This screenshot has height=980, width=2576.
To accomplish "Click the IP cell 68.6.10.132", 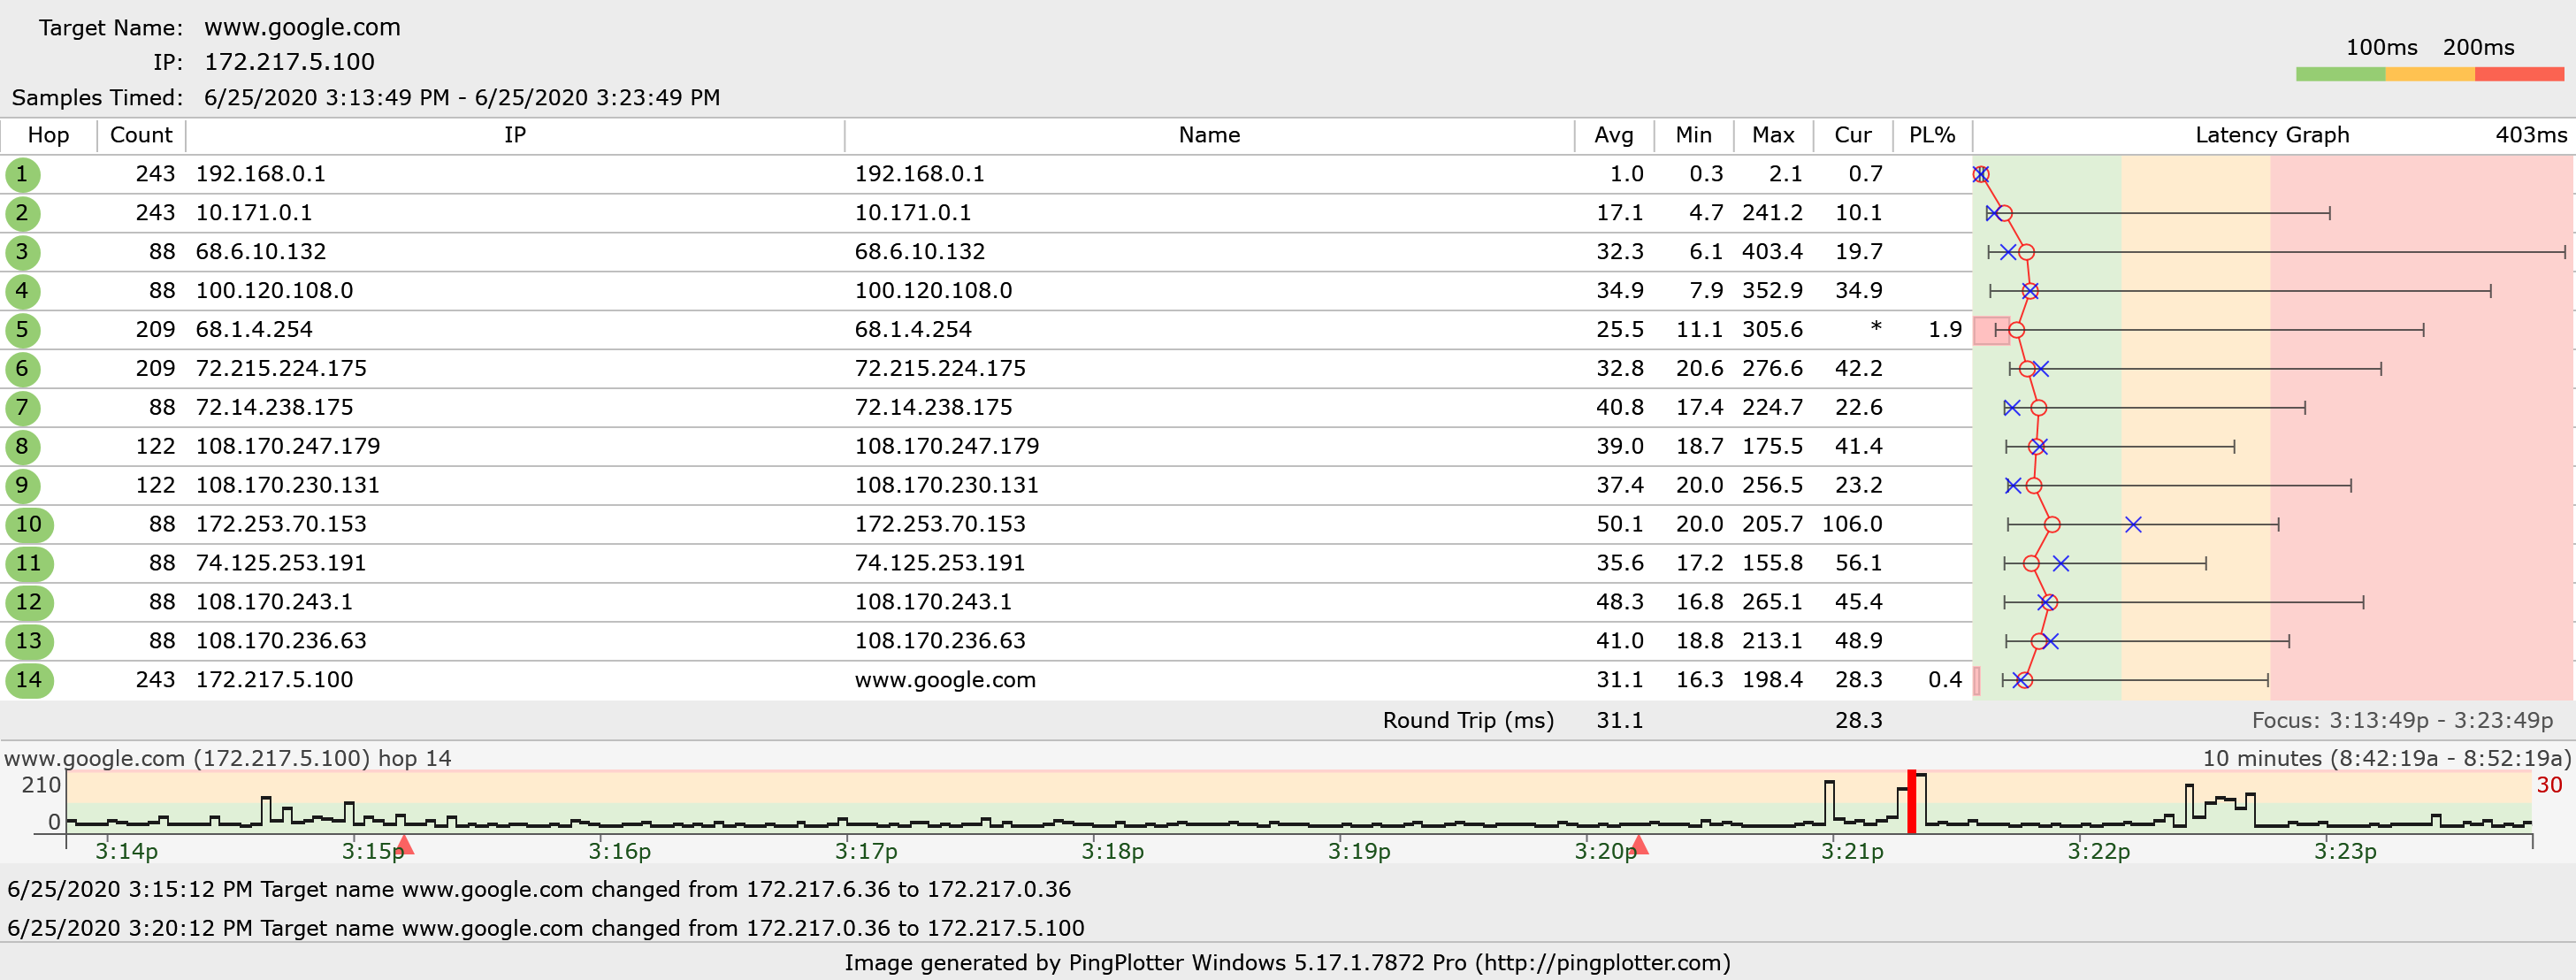I will (261, 252).
